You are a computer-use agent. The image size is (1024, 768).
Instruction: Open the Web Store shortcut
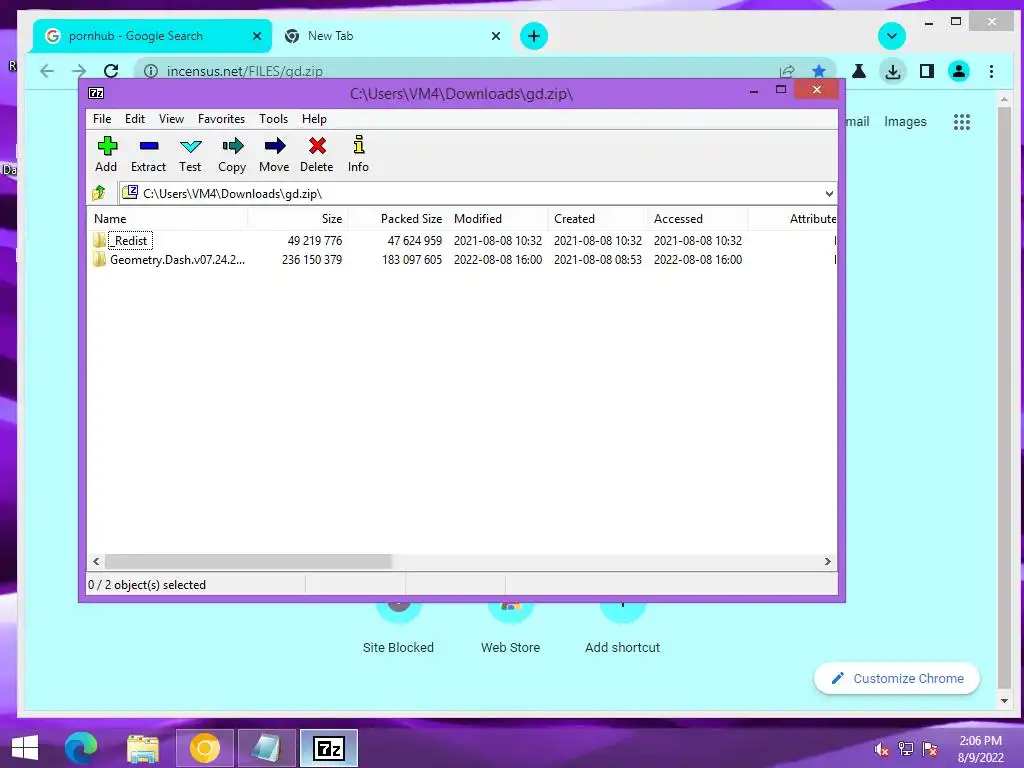[511, 627]
